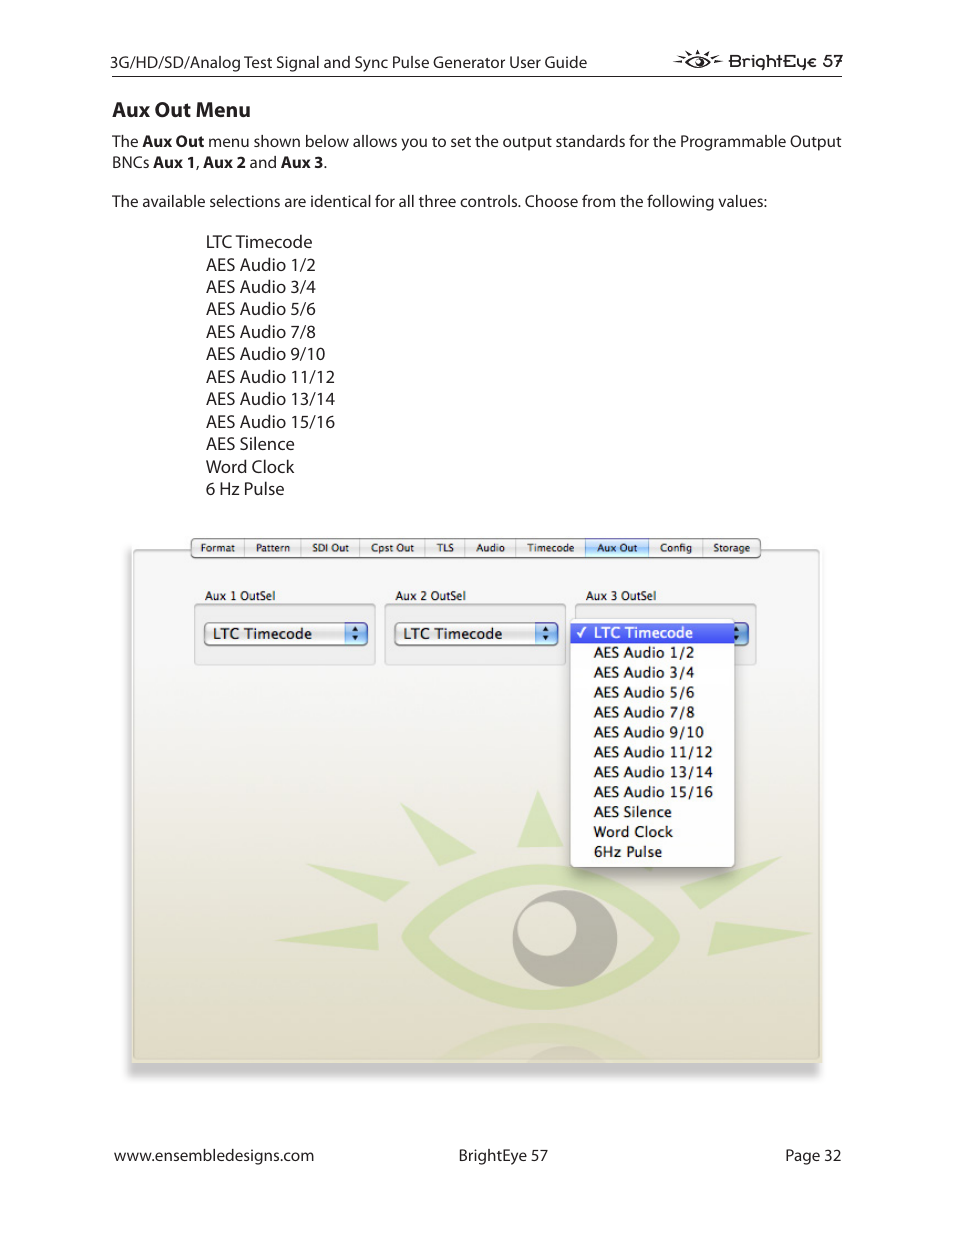The height and width of the screenshot is (1235, 954).
Task: Pick AES Audio 7/8 in the menu
Action: 652,713
